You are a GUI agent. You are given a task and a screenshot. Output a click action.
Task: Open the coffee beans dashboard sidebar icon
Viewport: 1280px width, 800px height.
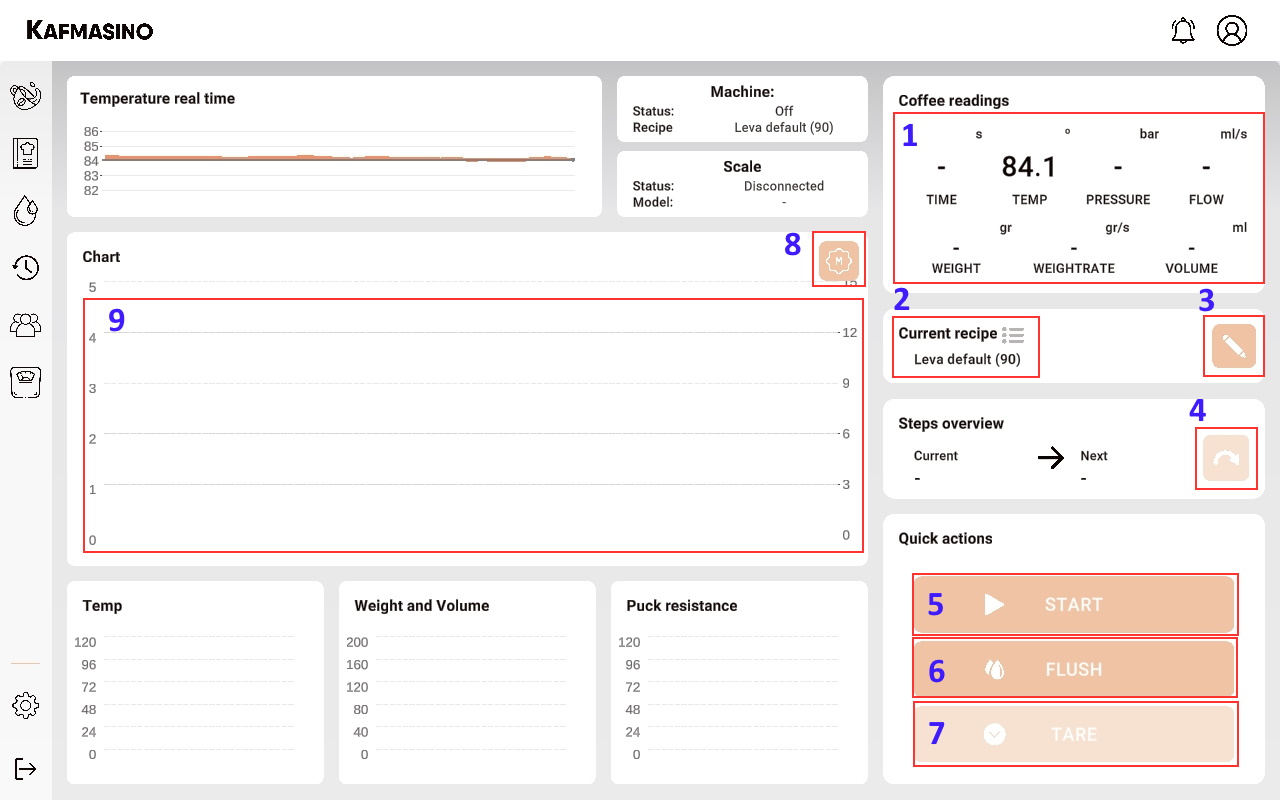coord(26,96)
